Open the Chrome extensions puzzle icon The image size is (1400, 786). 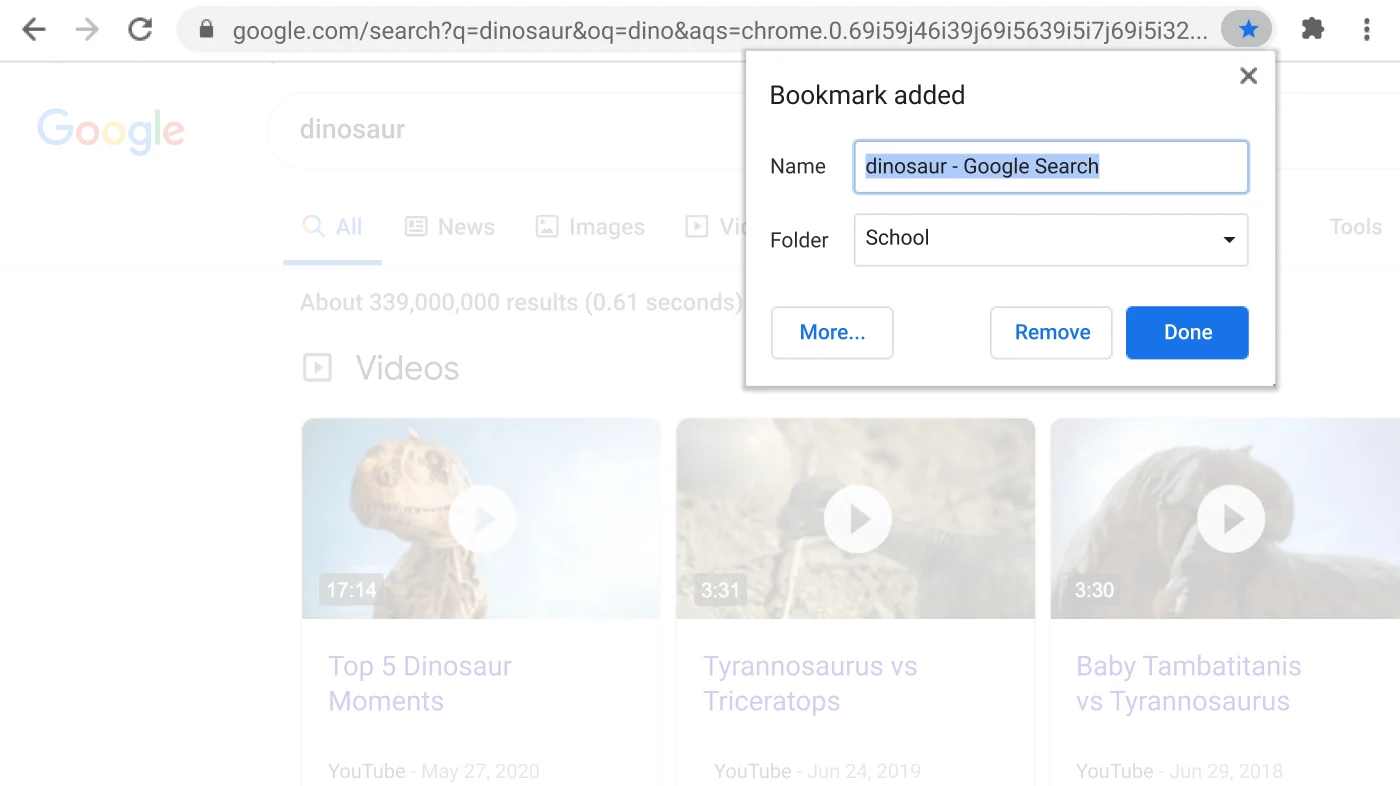[x=1312, y=30]
